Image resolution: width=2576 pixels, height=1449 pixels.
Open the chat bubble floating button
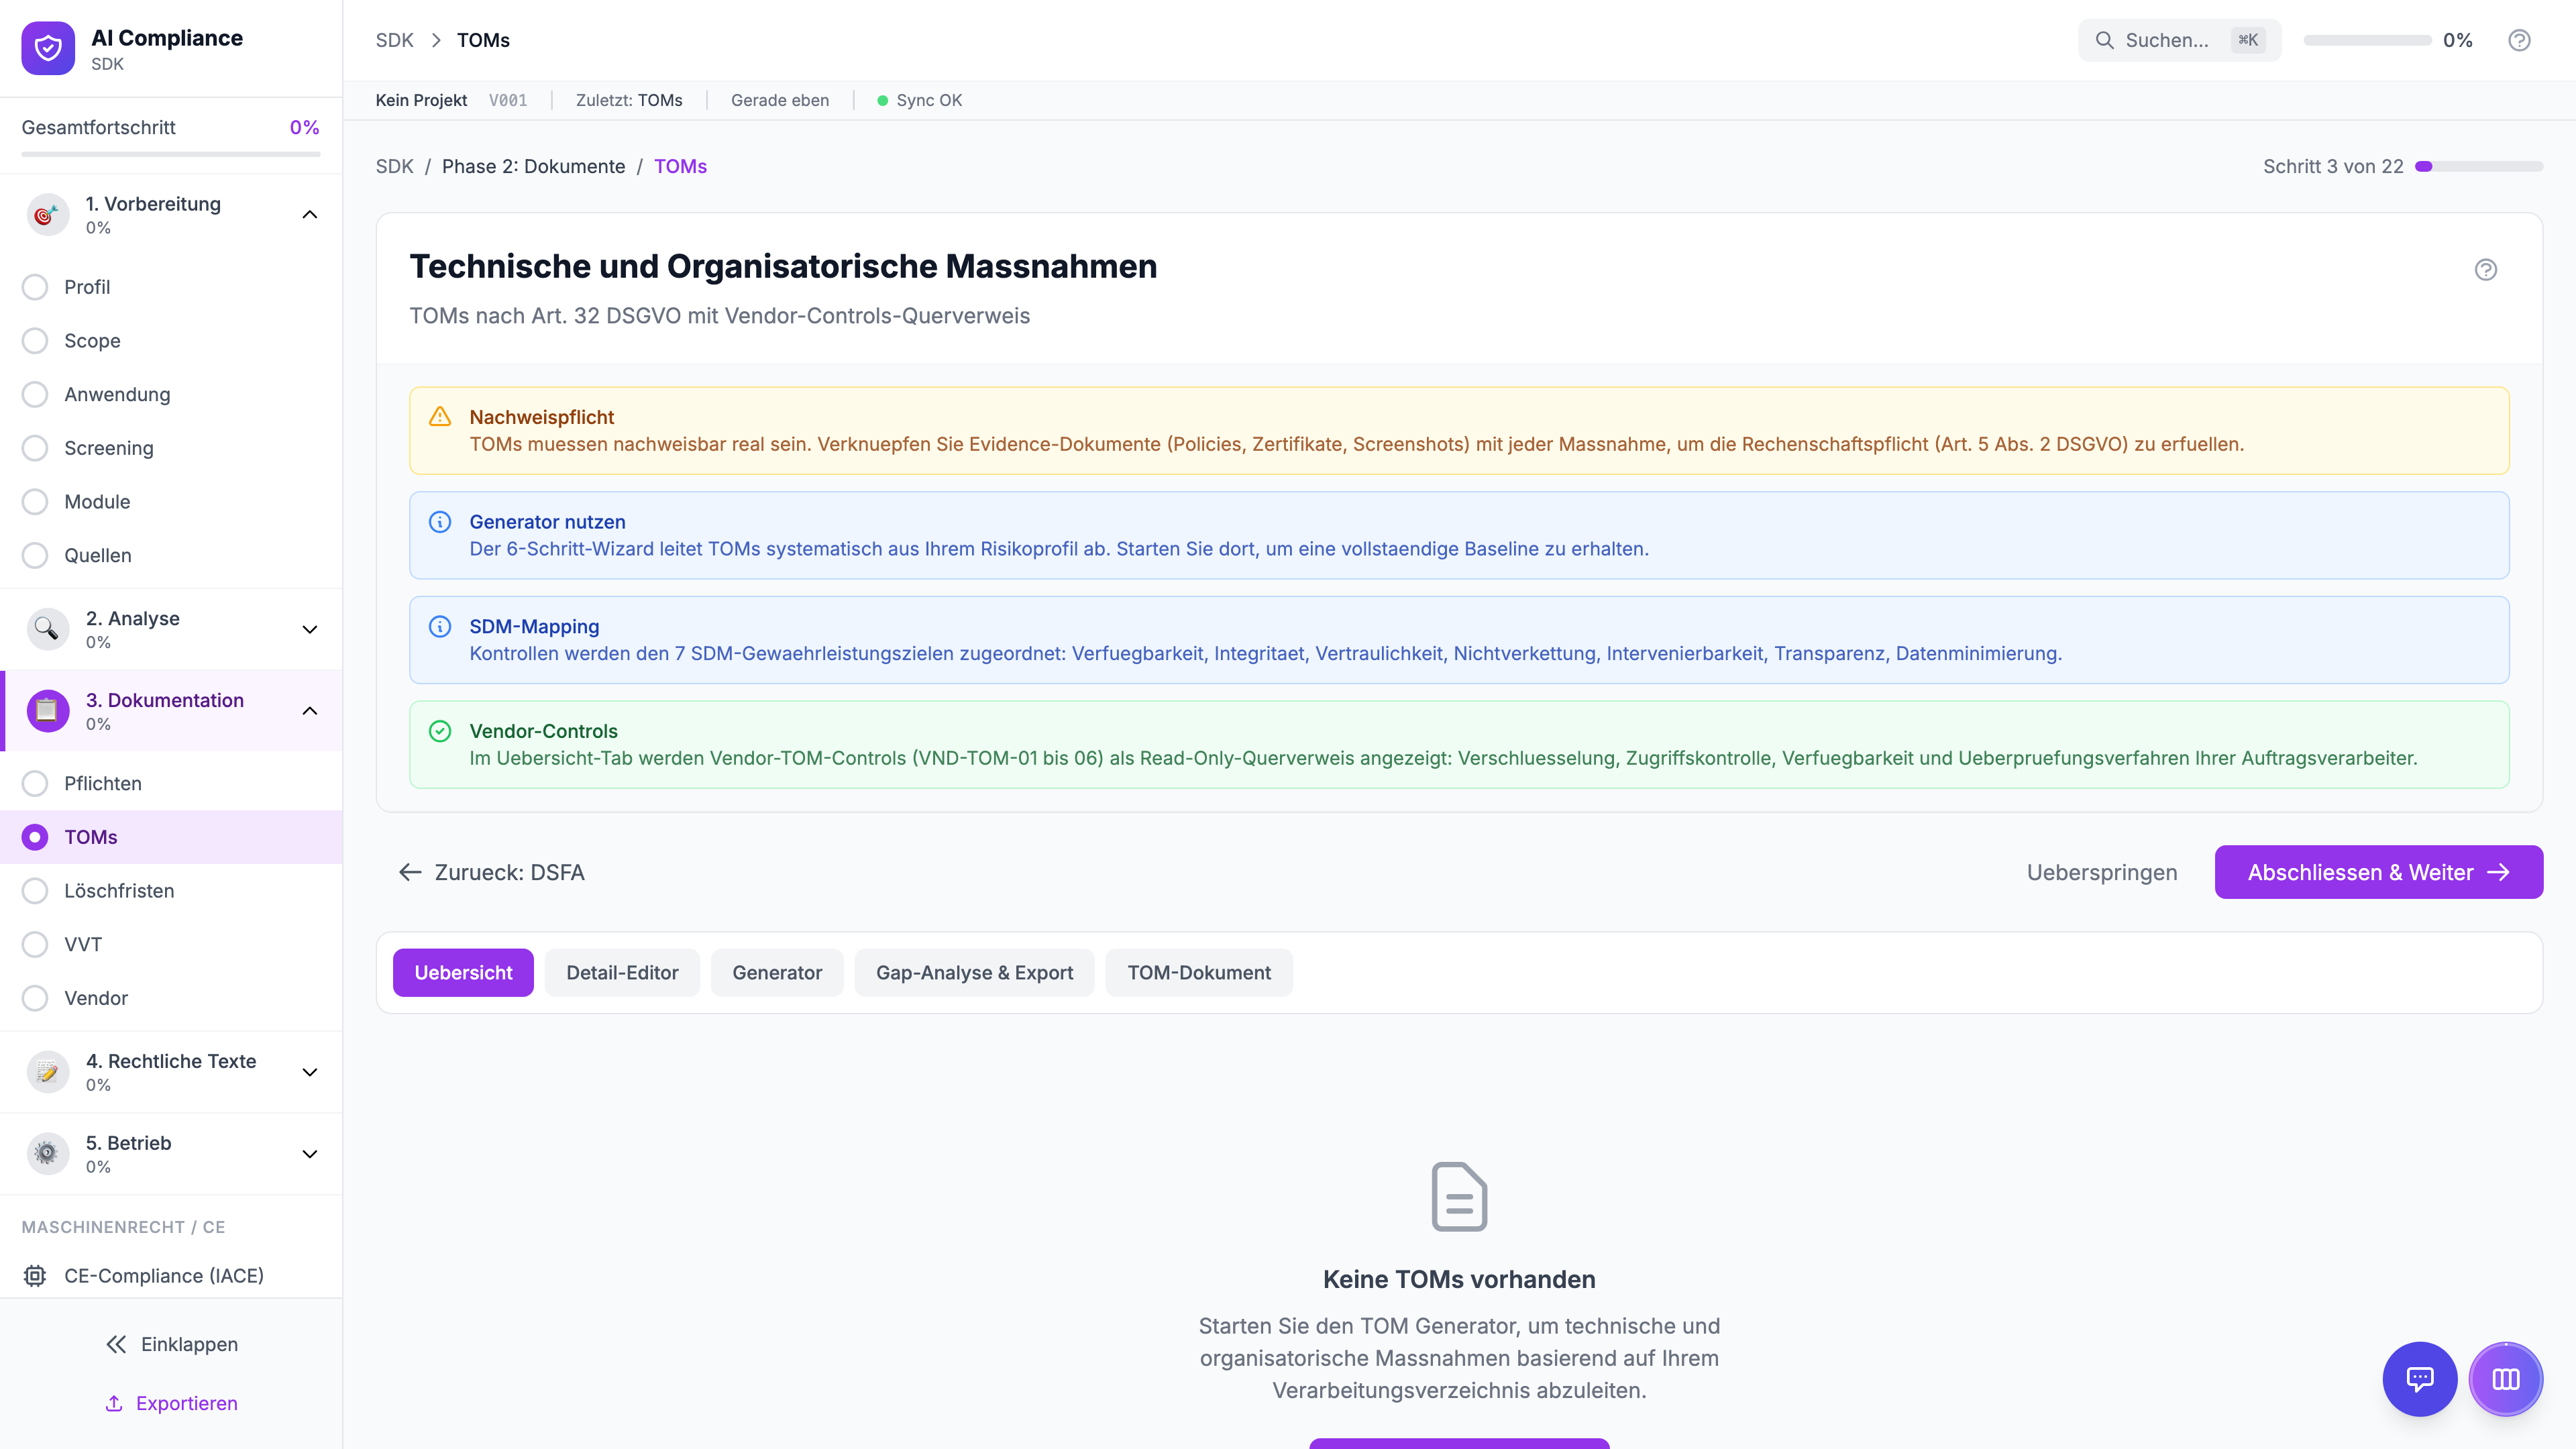(2419, 1379)
